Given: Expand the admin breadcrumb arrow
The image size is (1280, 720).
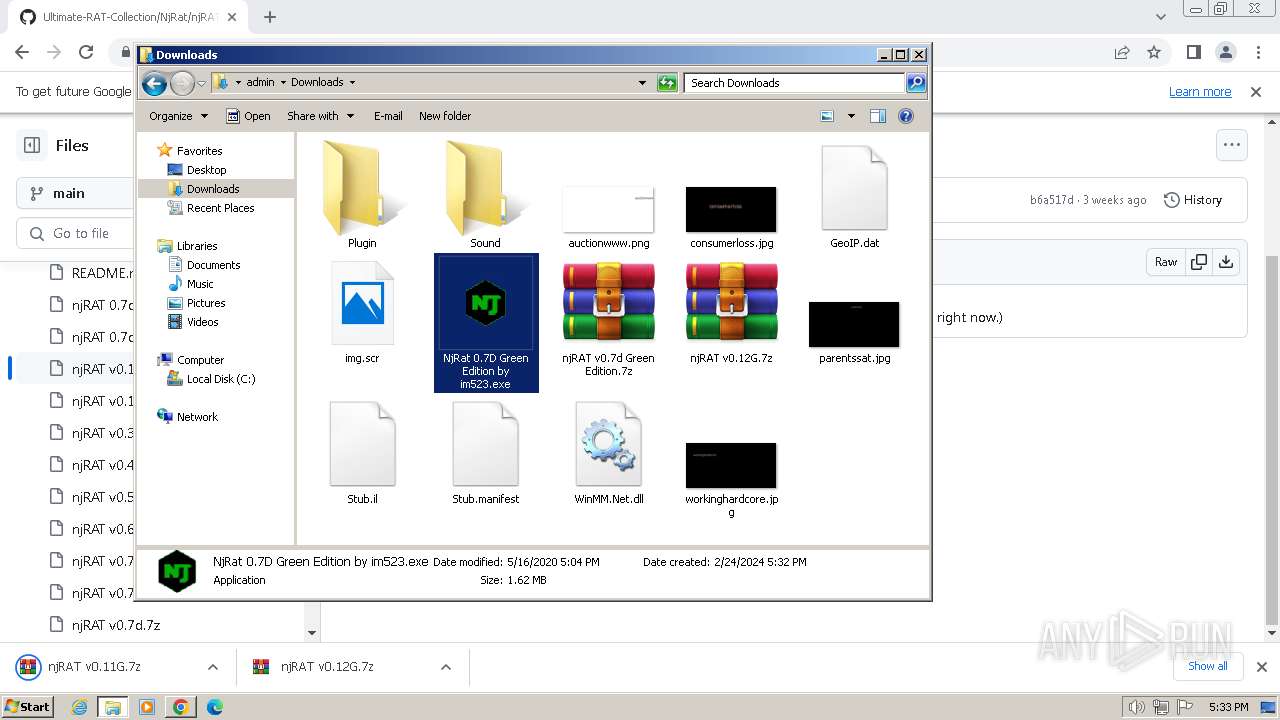Looking at the screenshot, I should [282, 83].
